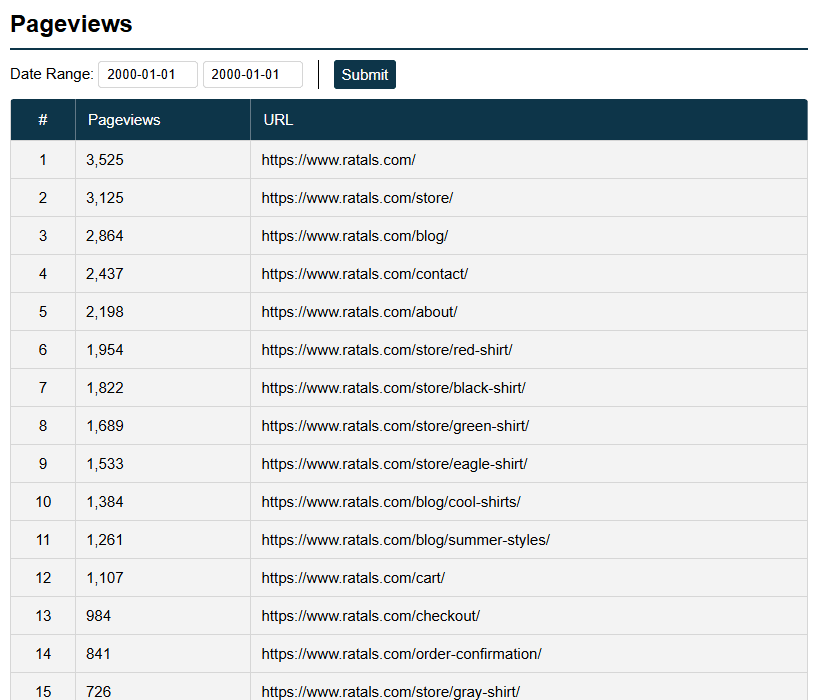Select the store/red-shirt/ URL
The width and height of the screenshot is (818, 700).
[387, 350]
